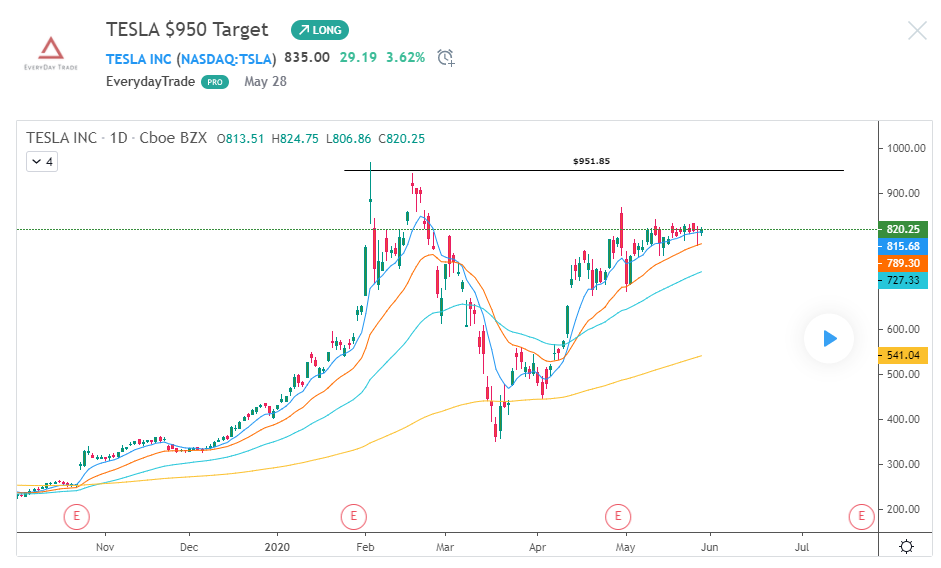Open earnings marker near May
Screen dimensions: 941x568
pos(618,516)
